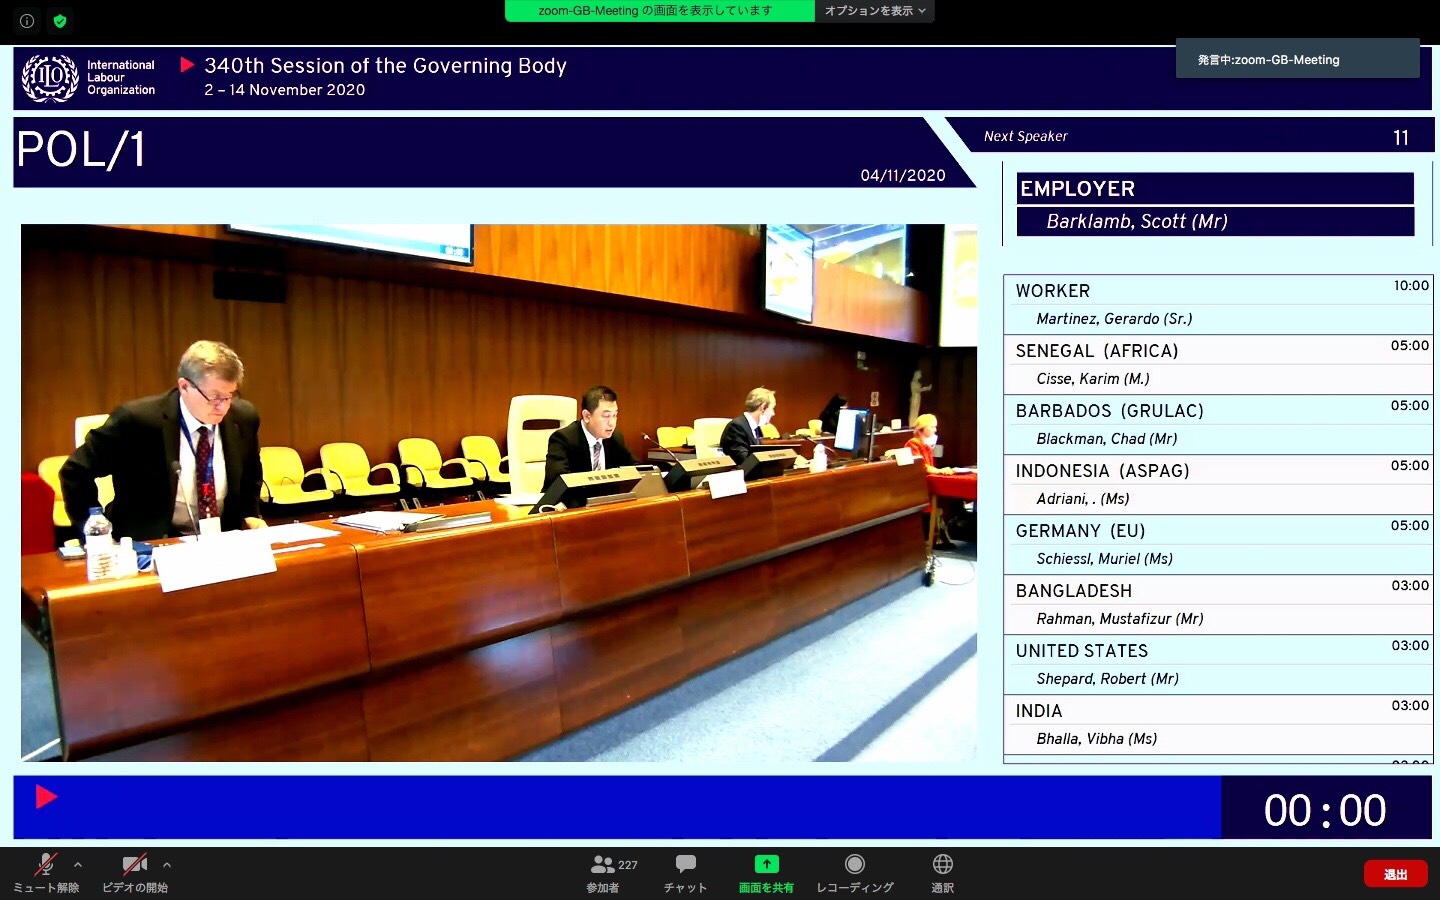Click the meeting info icon at top left
This screenshot has width=1440, height=900.
(x=27, y=20)
